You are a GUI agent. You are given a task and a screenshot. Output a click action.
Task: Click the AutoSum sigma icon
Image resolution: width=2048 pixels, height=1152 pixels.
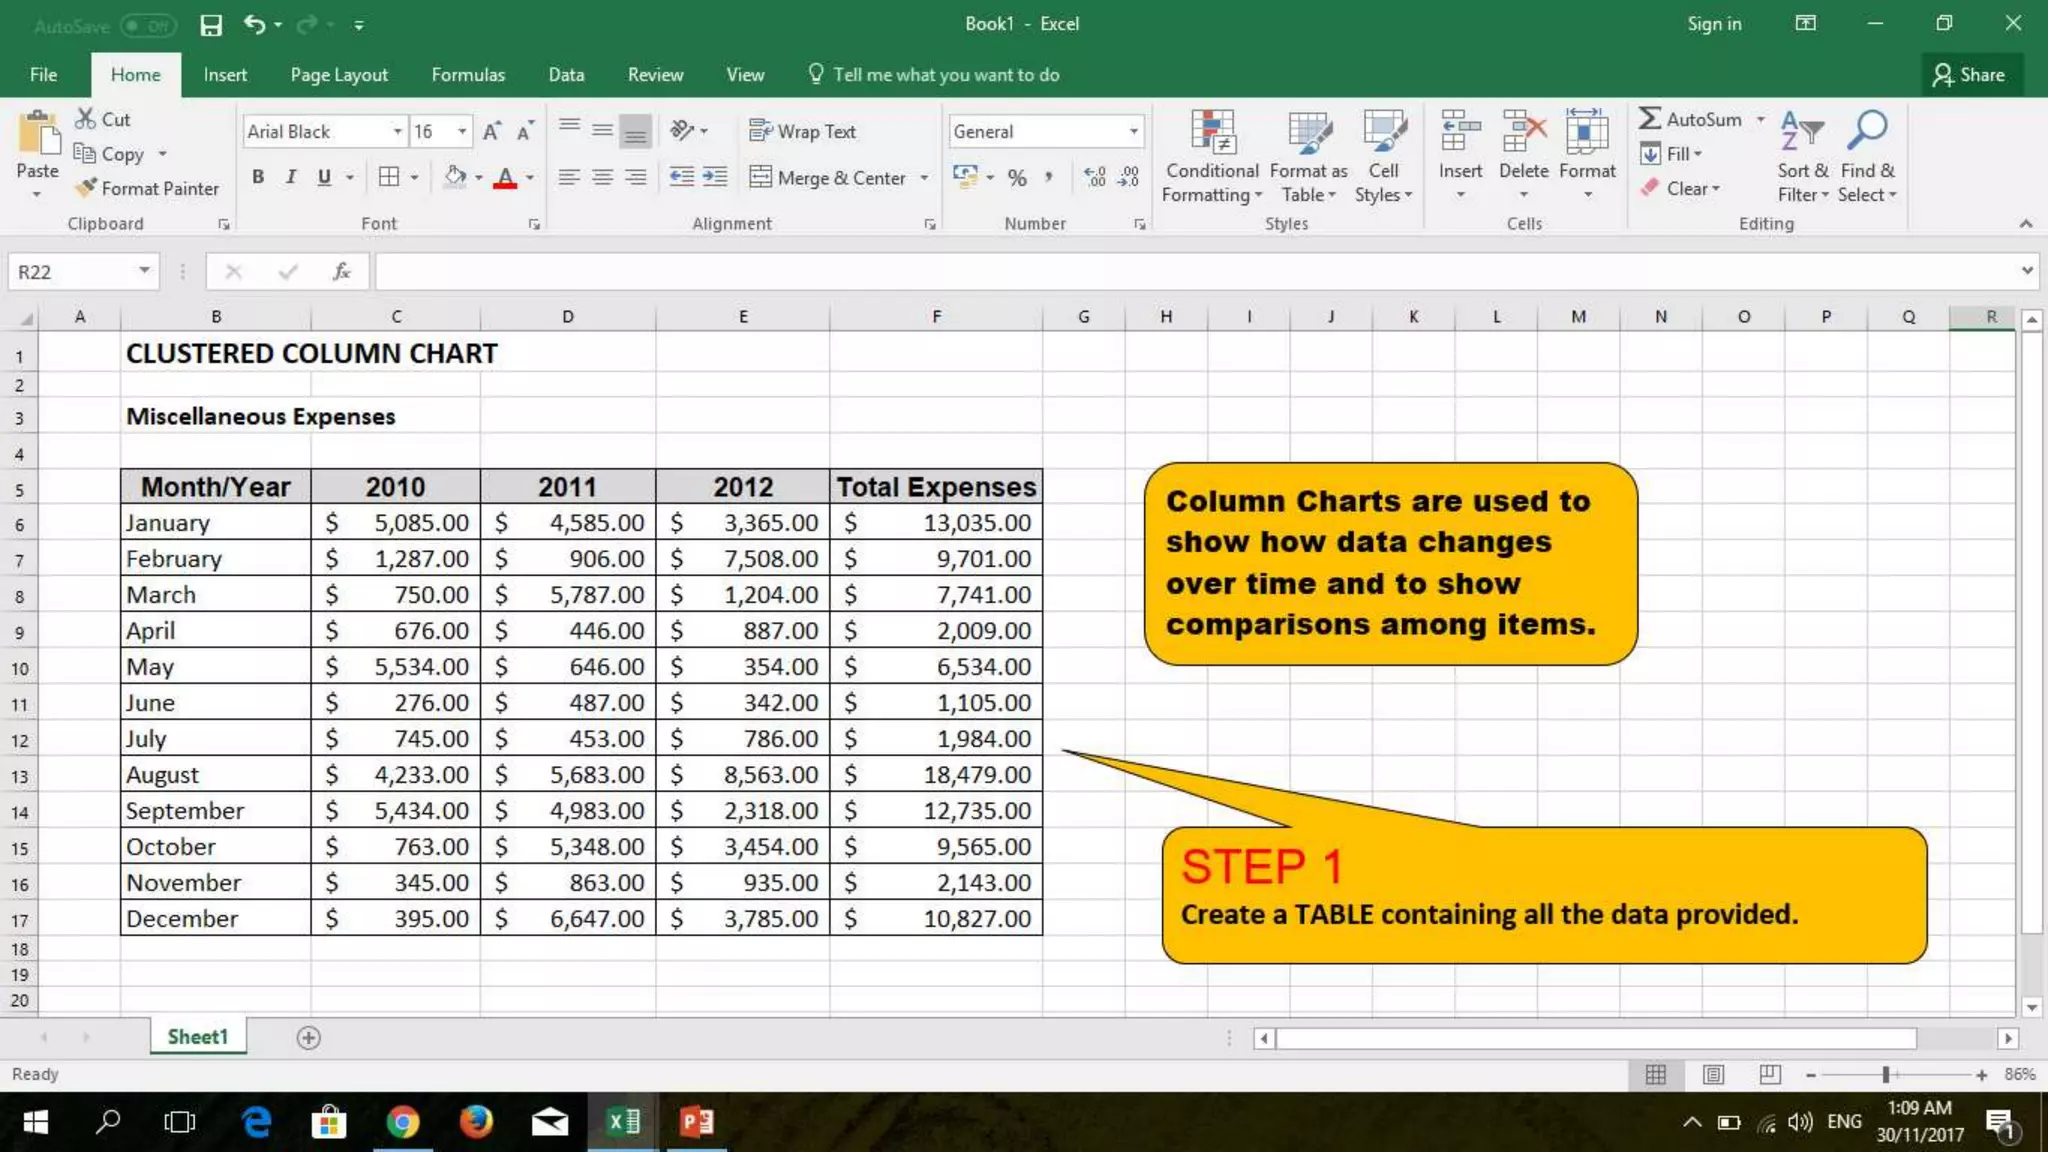coord(1650,119)
